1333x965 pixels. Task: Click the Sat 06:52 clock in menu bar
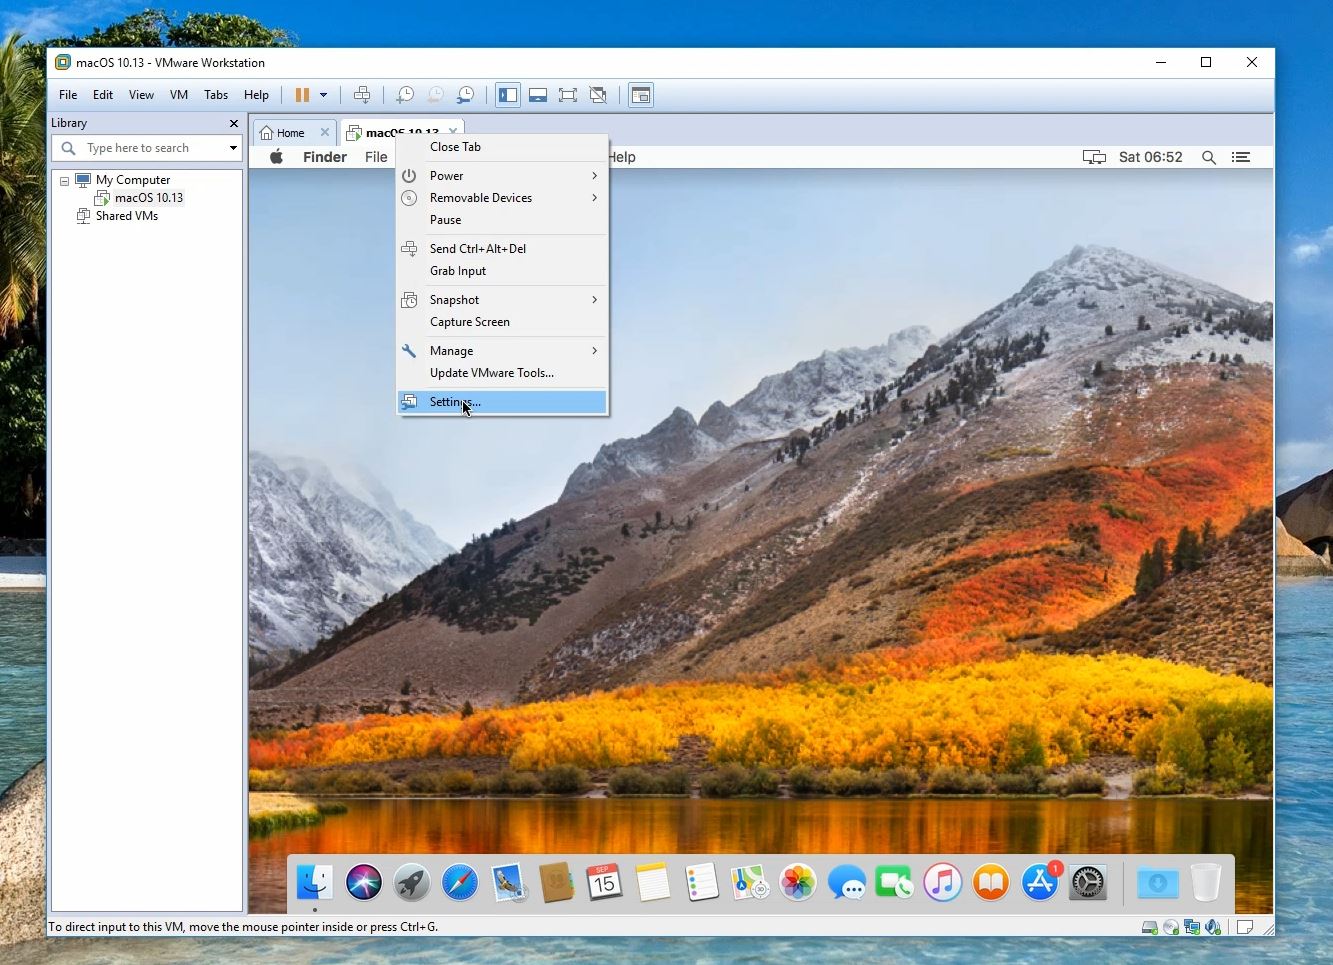point(1151,157)
